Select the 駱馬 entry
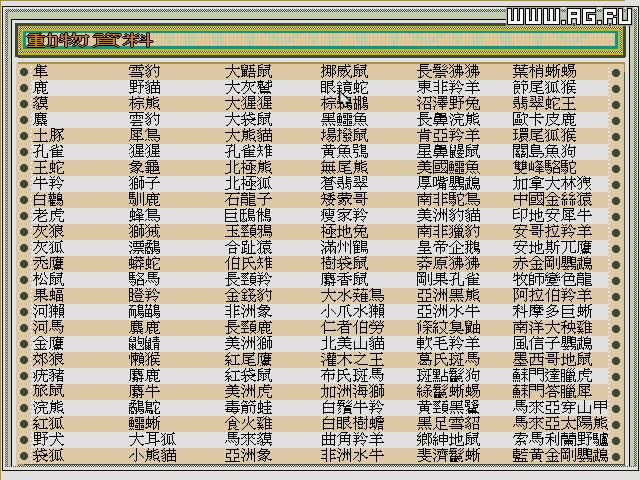640x480 pixels. 144,279
